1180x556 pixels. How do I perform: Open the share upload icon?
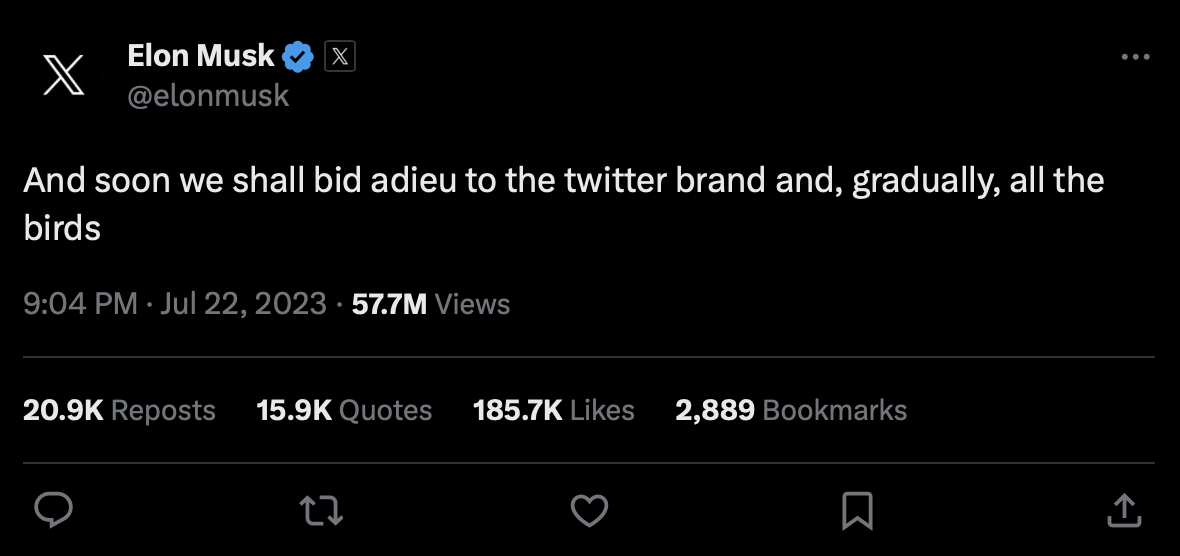1124,510
